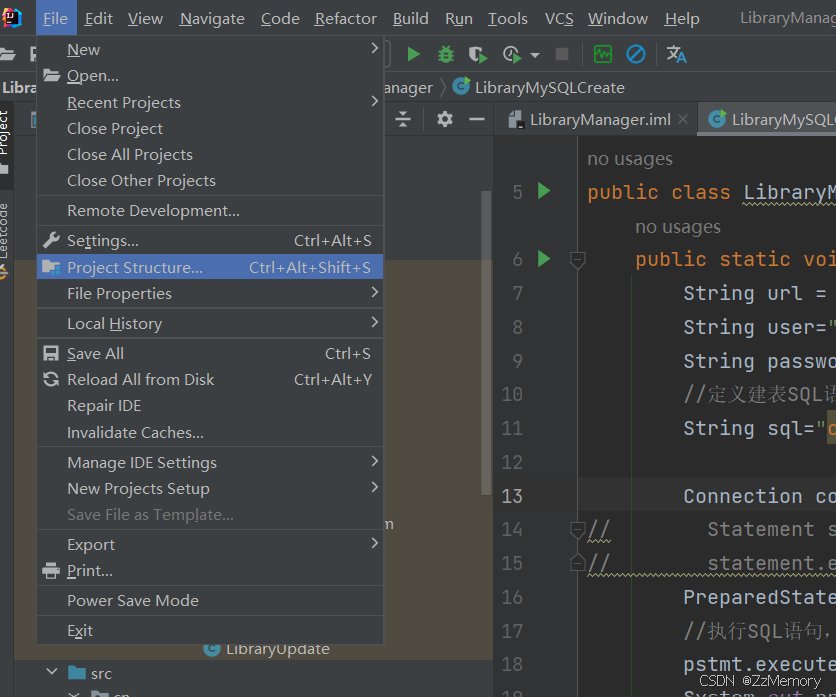Click the open folder toolbar icon
836x697 pixels.
coord(7,54)
